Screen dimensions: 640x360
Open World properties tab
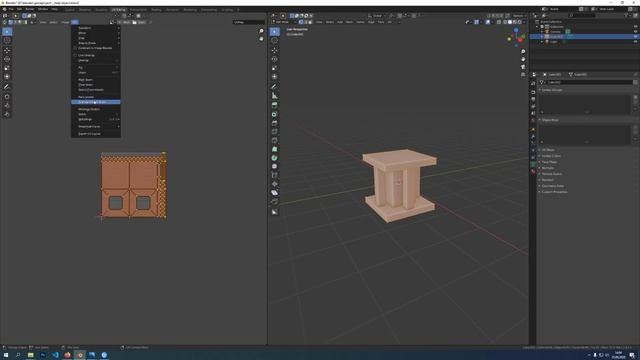533,120
